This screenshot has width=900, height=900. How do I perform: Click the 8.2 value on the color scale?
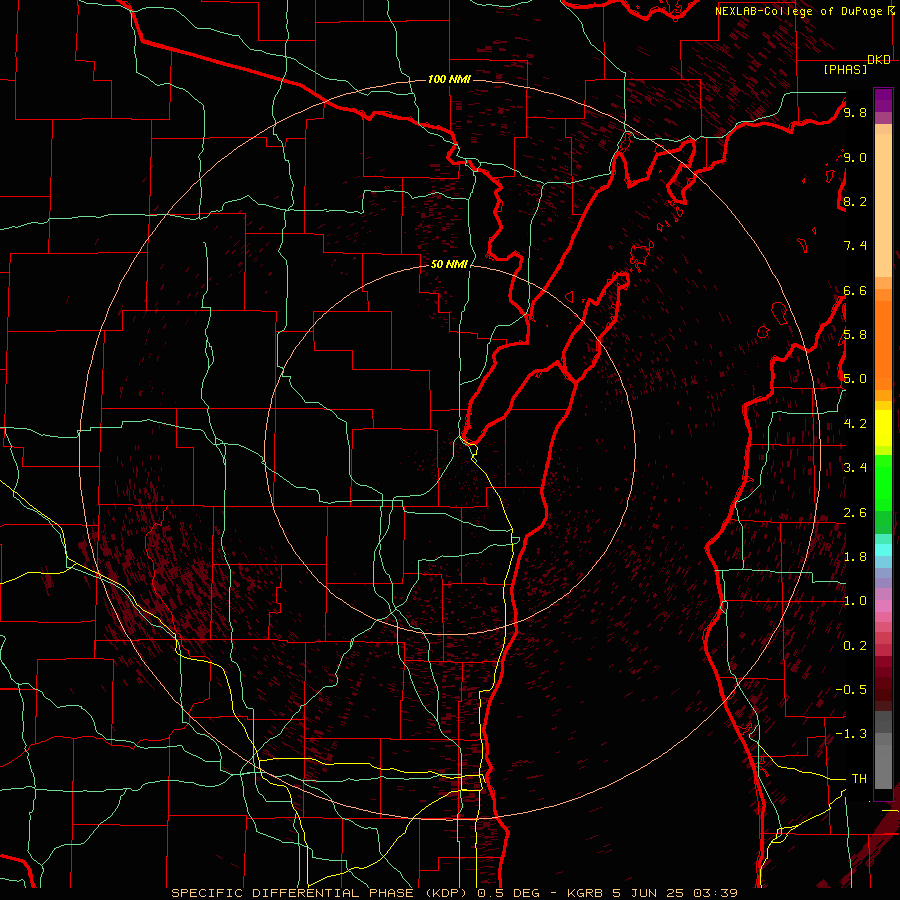855,201
